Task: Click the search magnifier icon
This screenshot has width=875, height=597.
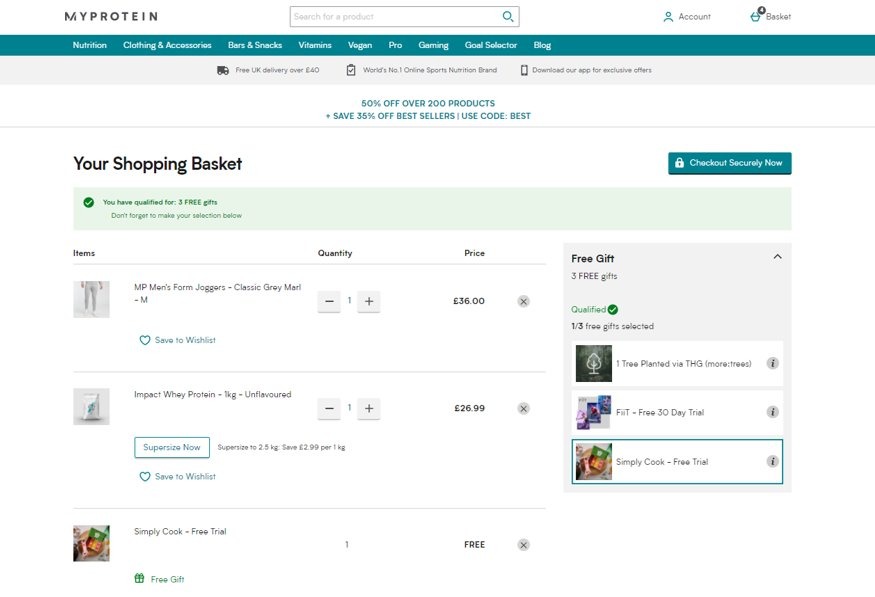Action: (x=508, y=16)
